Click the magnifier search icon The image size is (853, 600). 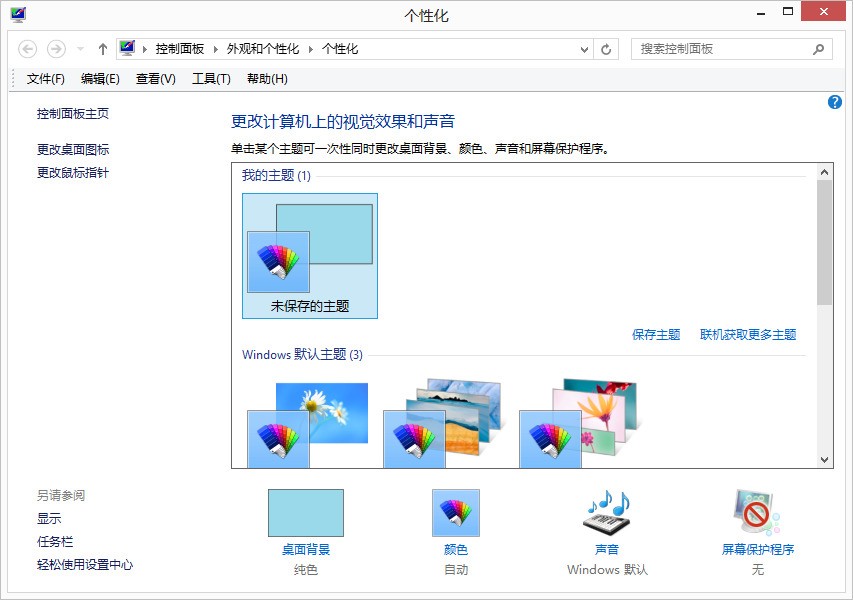click(818, 50)
